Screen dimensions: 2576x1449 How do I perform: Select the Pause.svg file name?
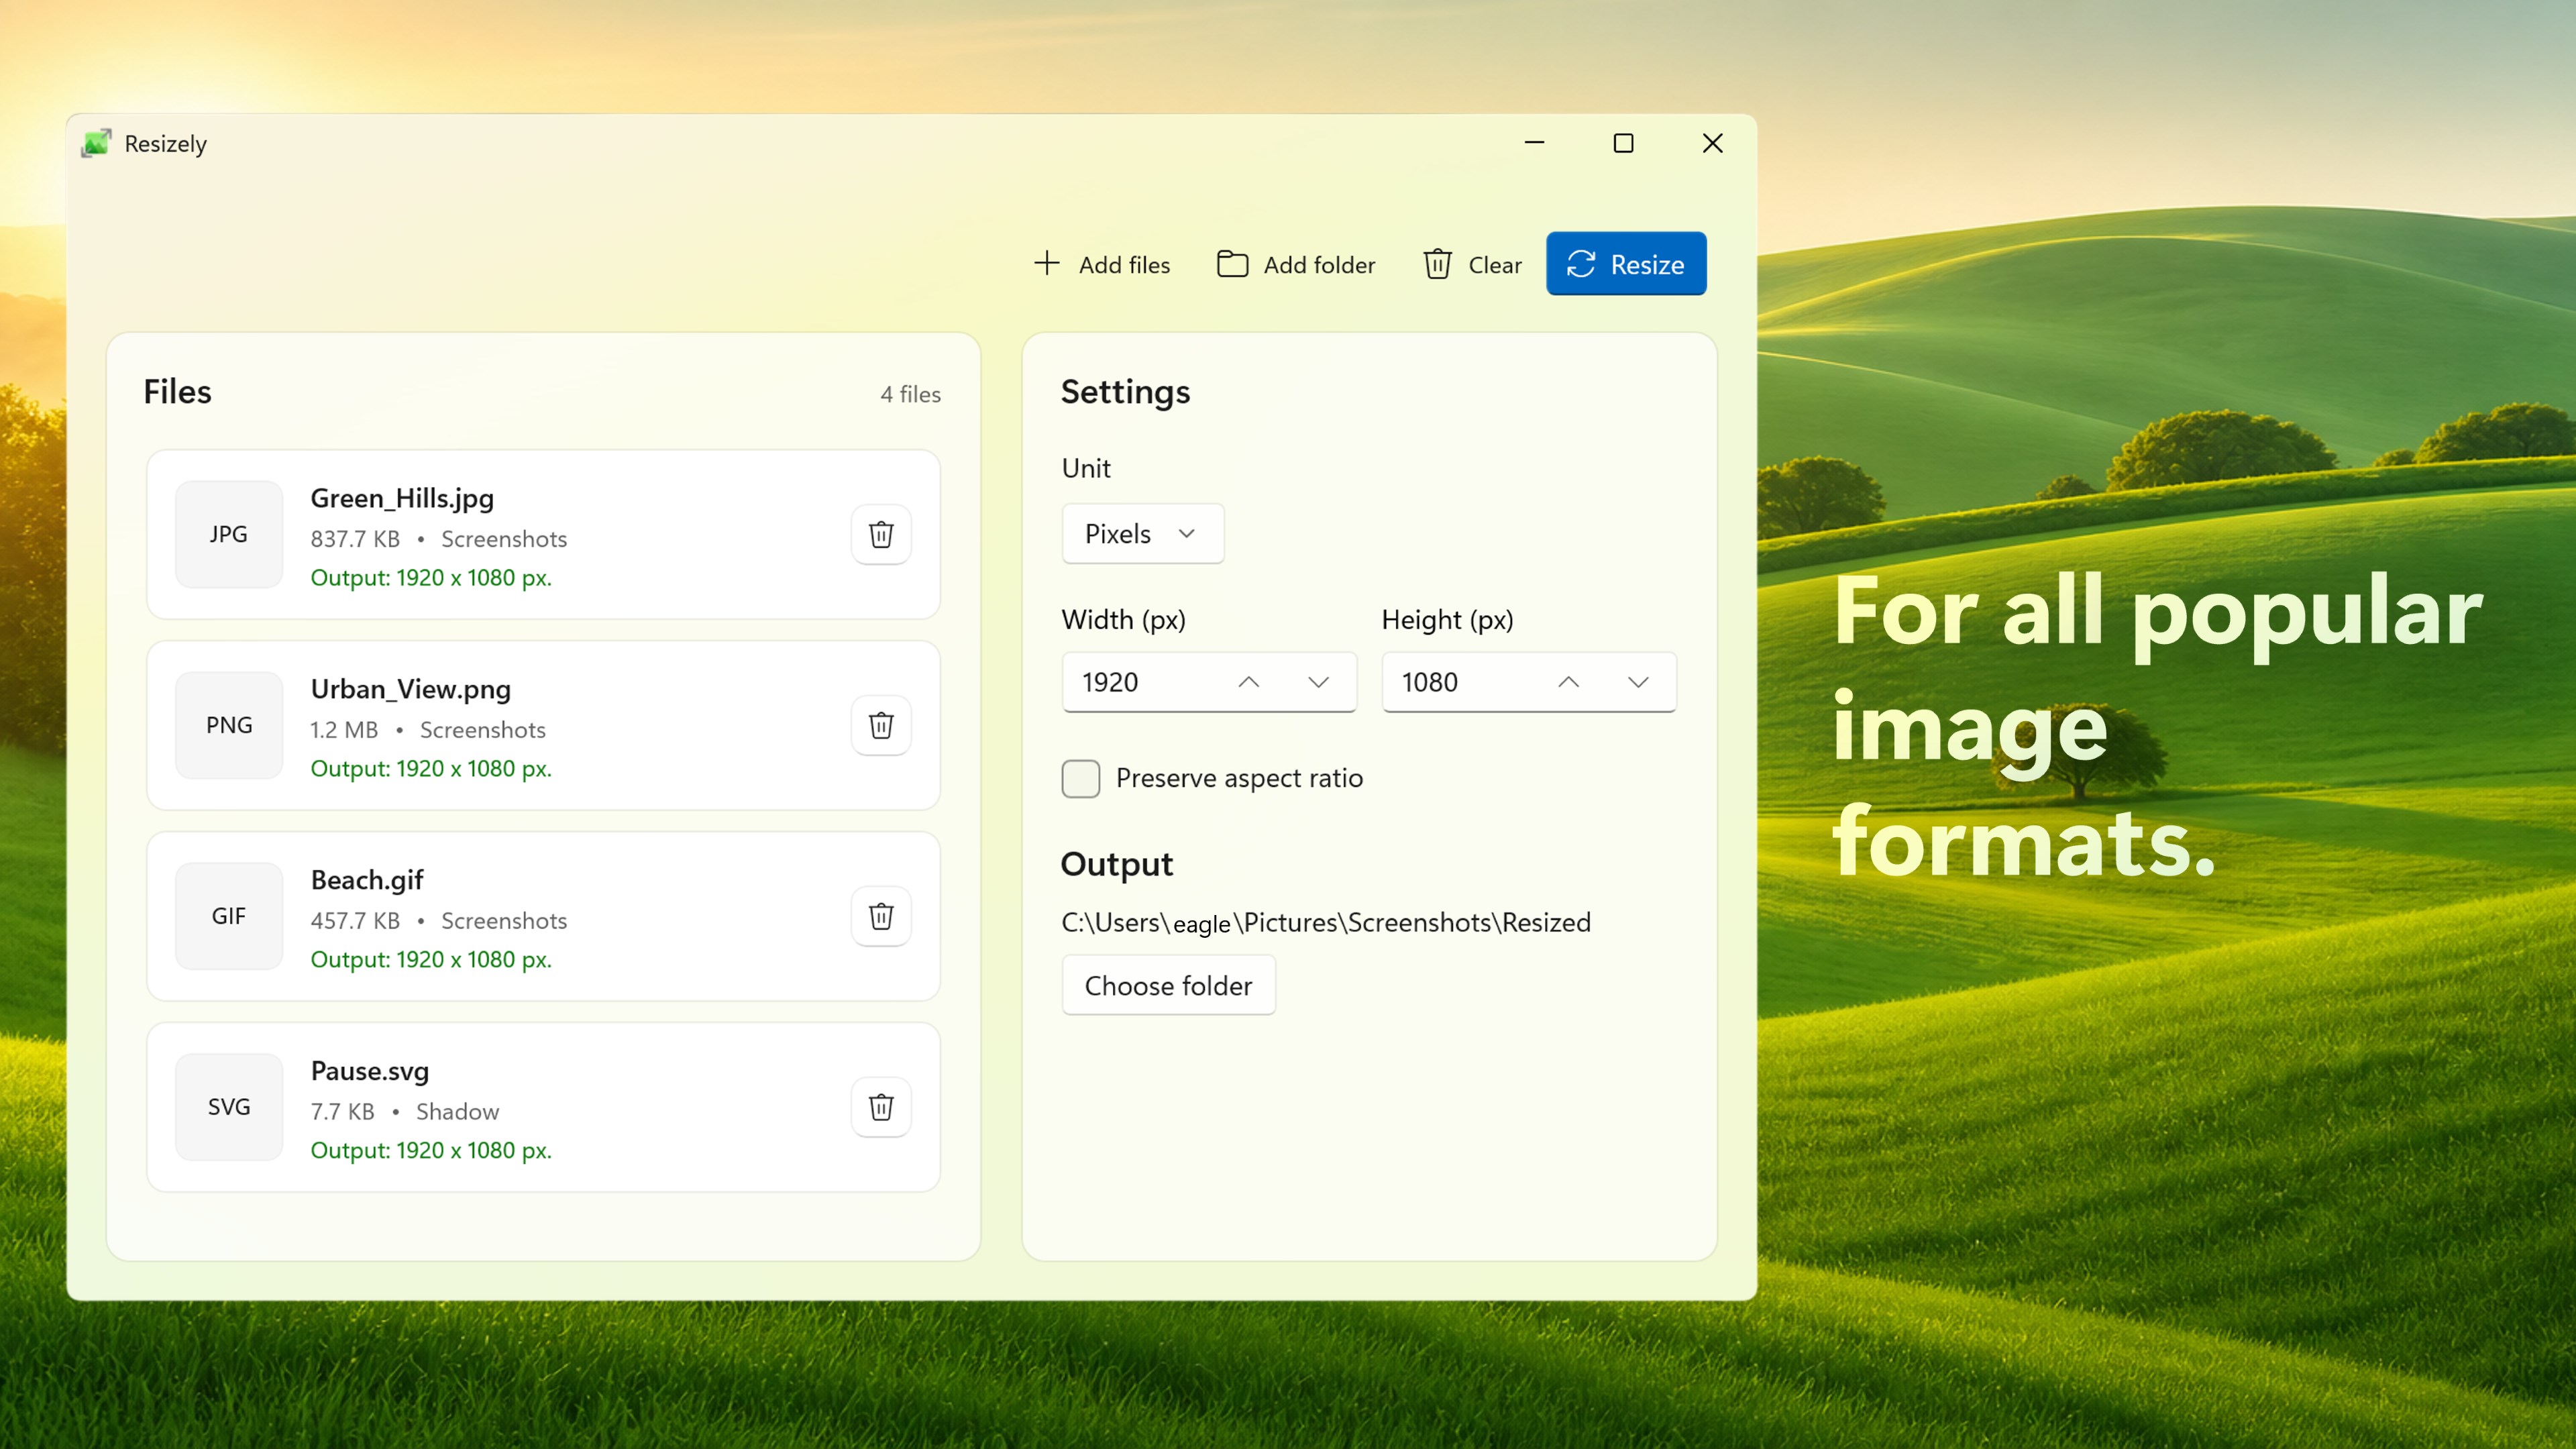[x=370, y=1071]
